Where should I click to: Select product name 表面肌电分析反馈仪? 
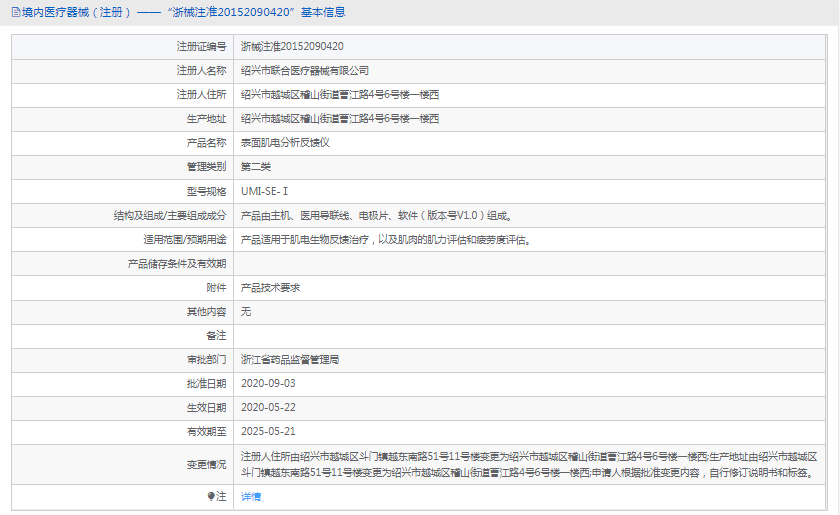(285, 143)
